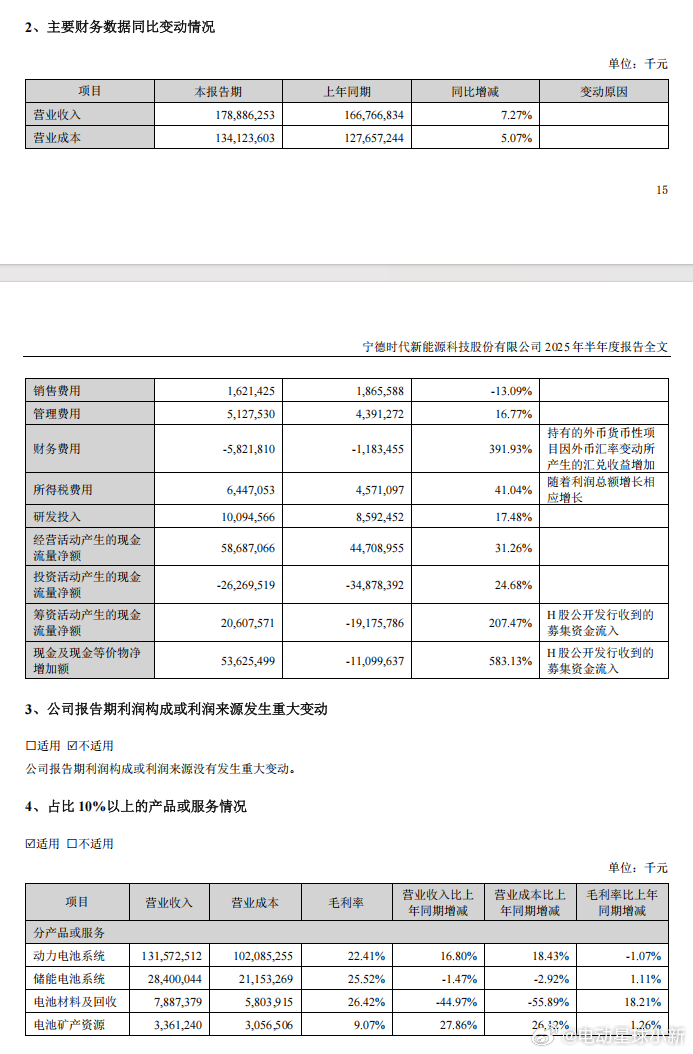Click the 分产品或服务 subheading row
Viewport: 693px width, 1054px height.
point(347,932)
